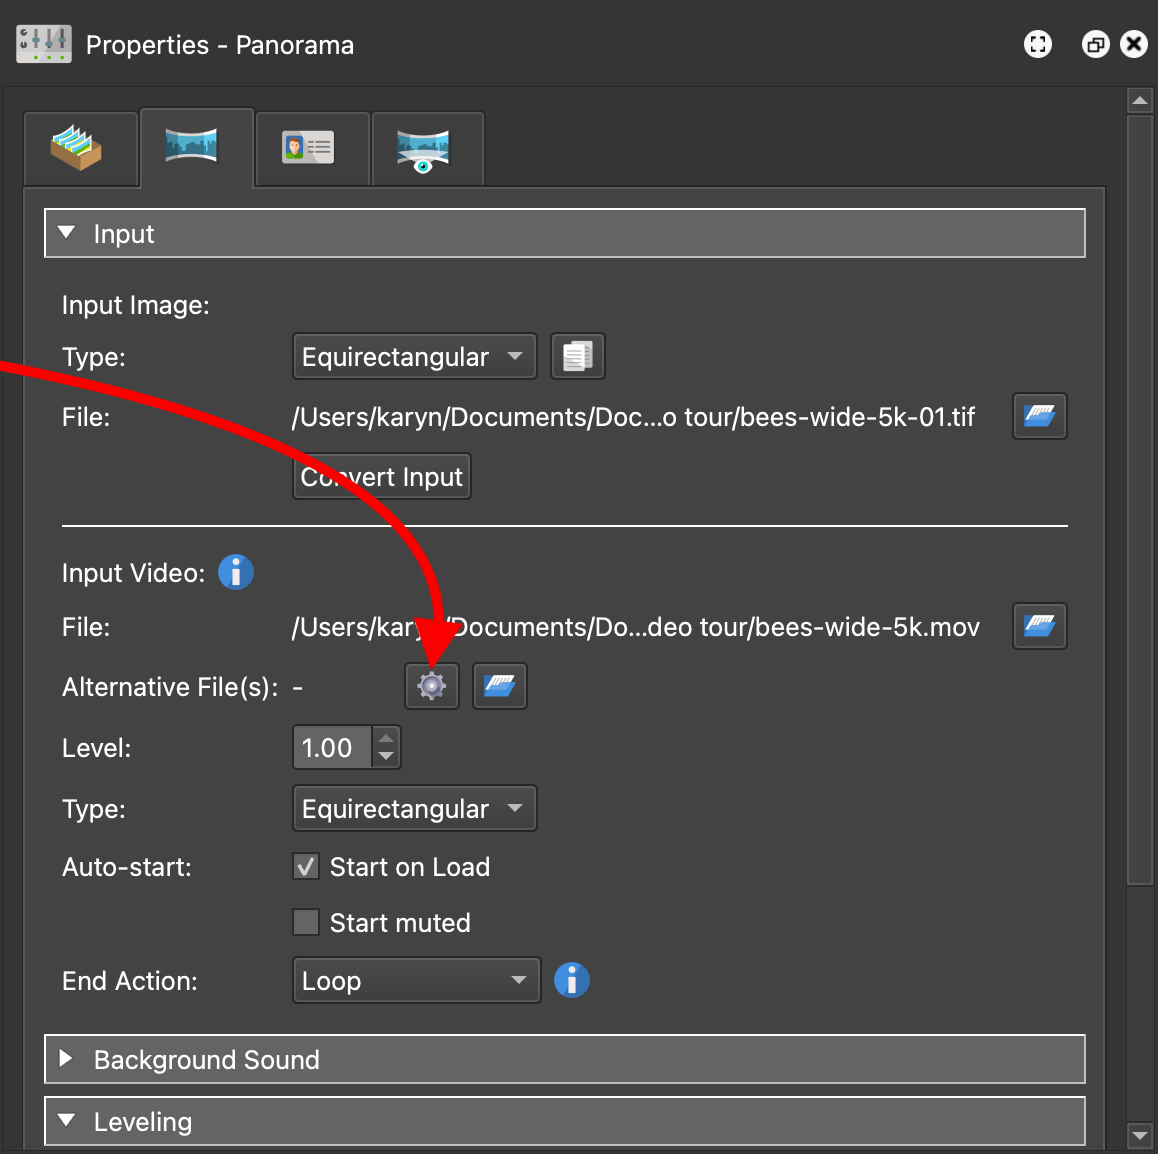Click the info icon beside End Action
Screen dimensions: 1158x1154
pos(572,980)
